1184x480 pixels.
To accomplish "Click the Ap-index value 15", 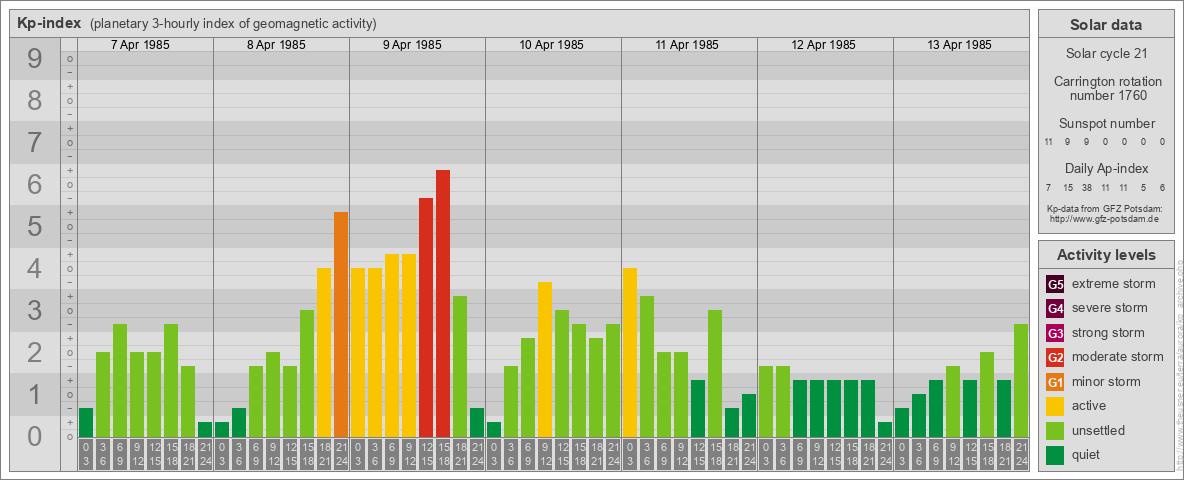I will [1068, 187].
